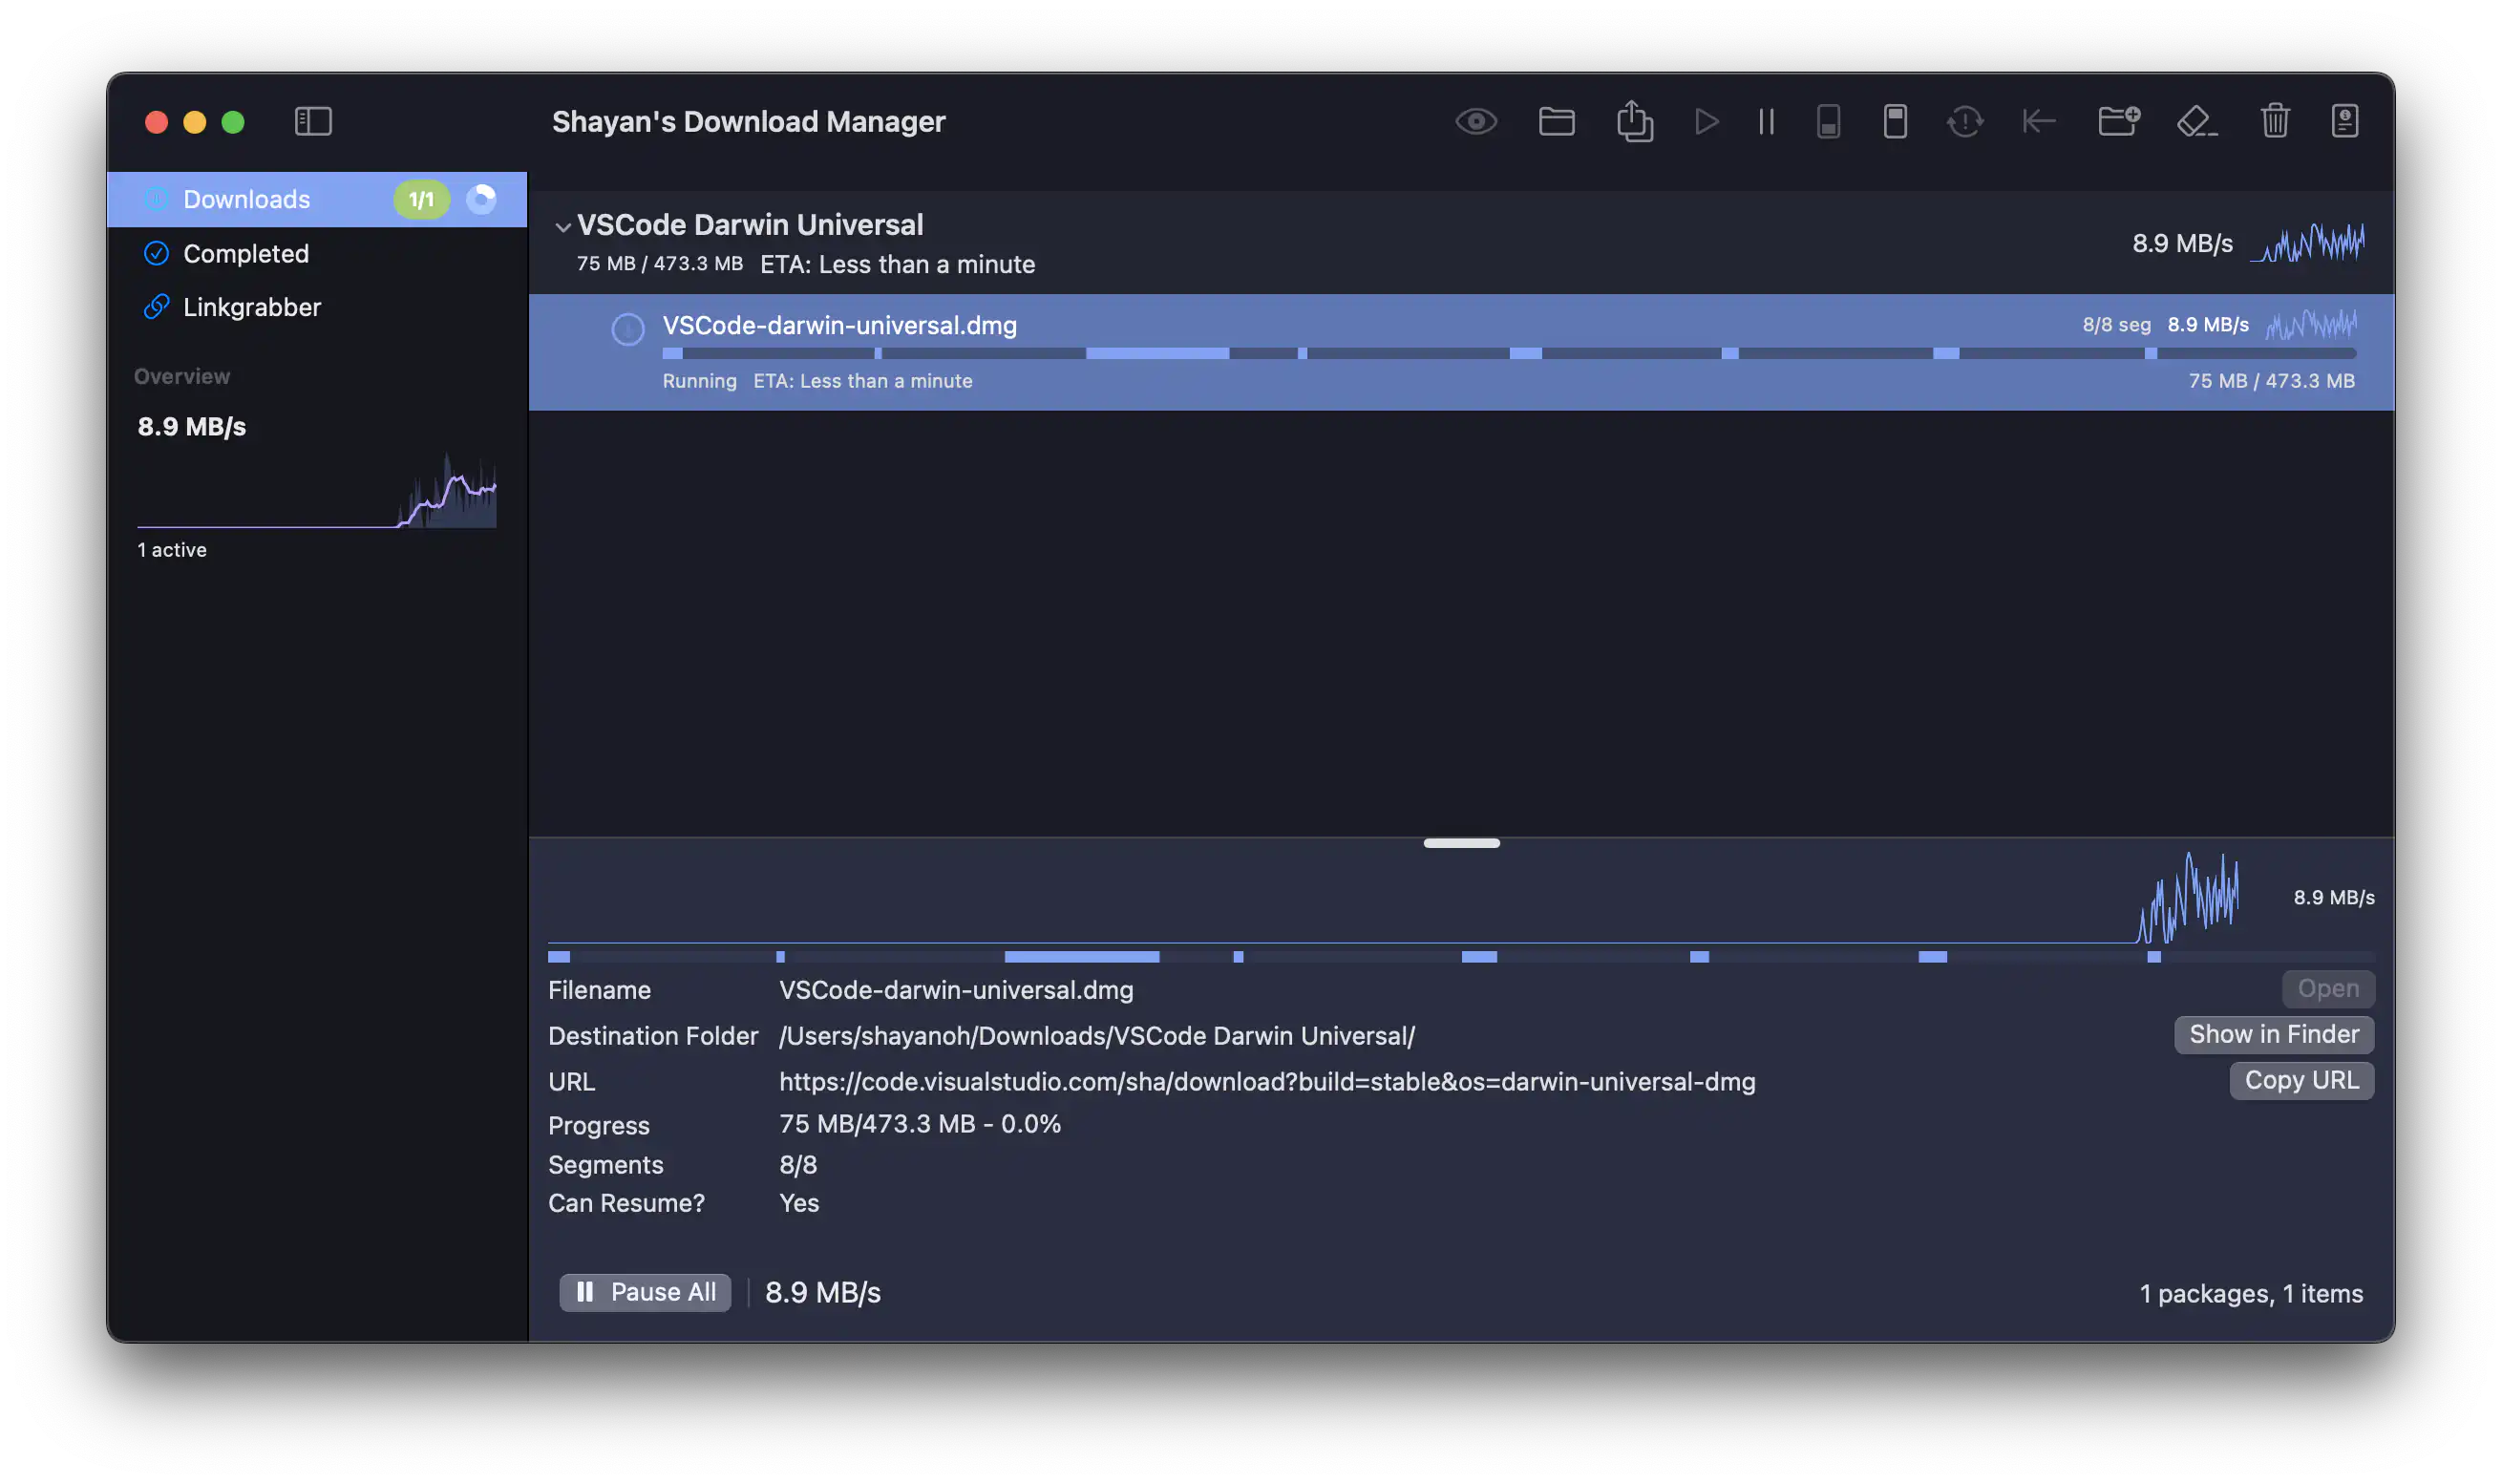2502x1484 pixels.
Task: Click the trash delete icon
Action: tap(2275, 121)
